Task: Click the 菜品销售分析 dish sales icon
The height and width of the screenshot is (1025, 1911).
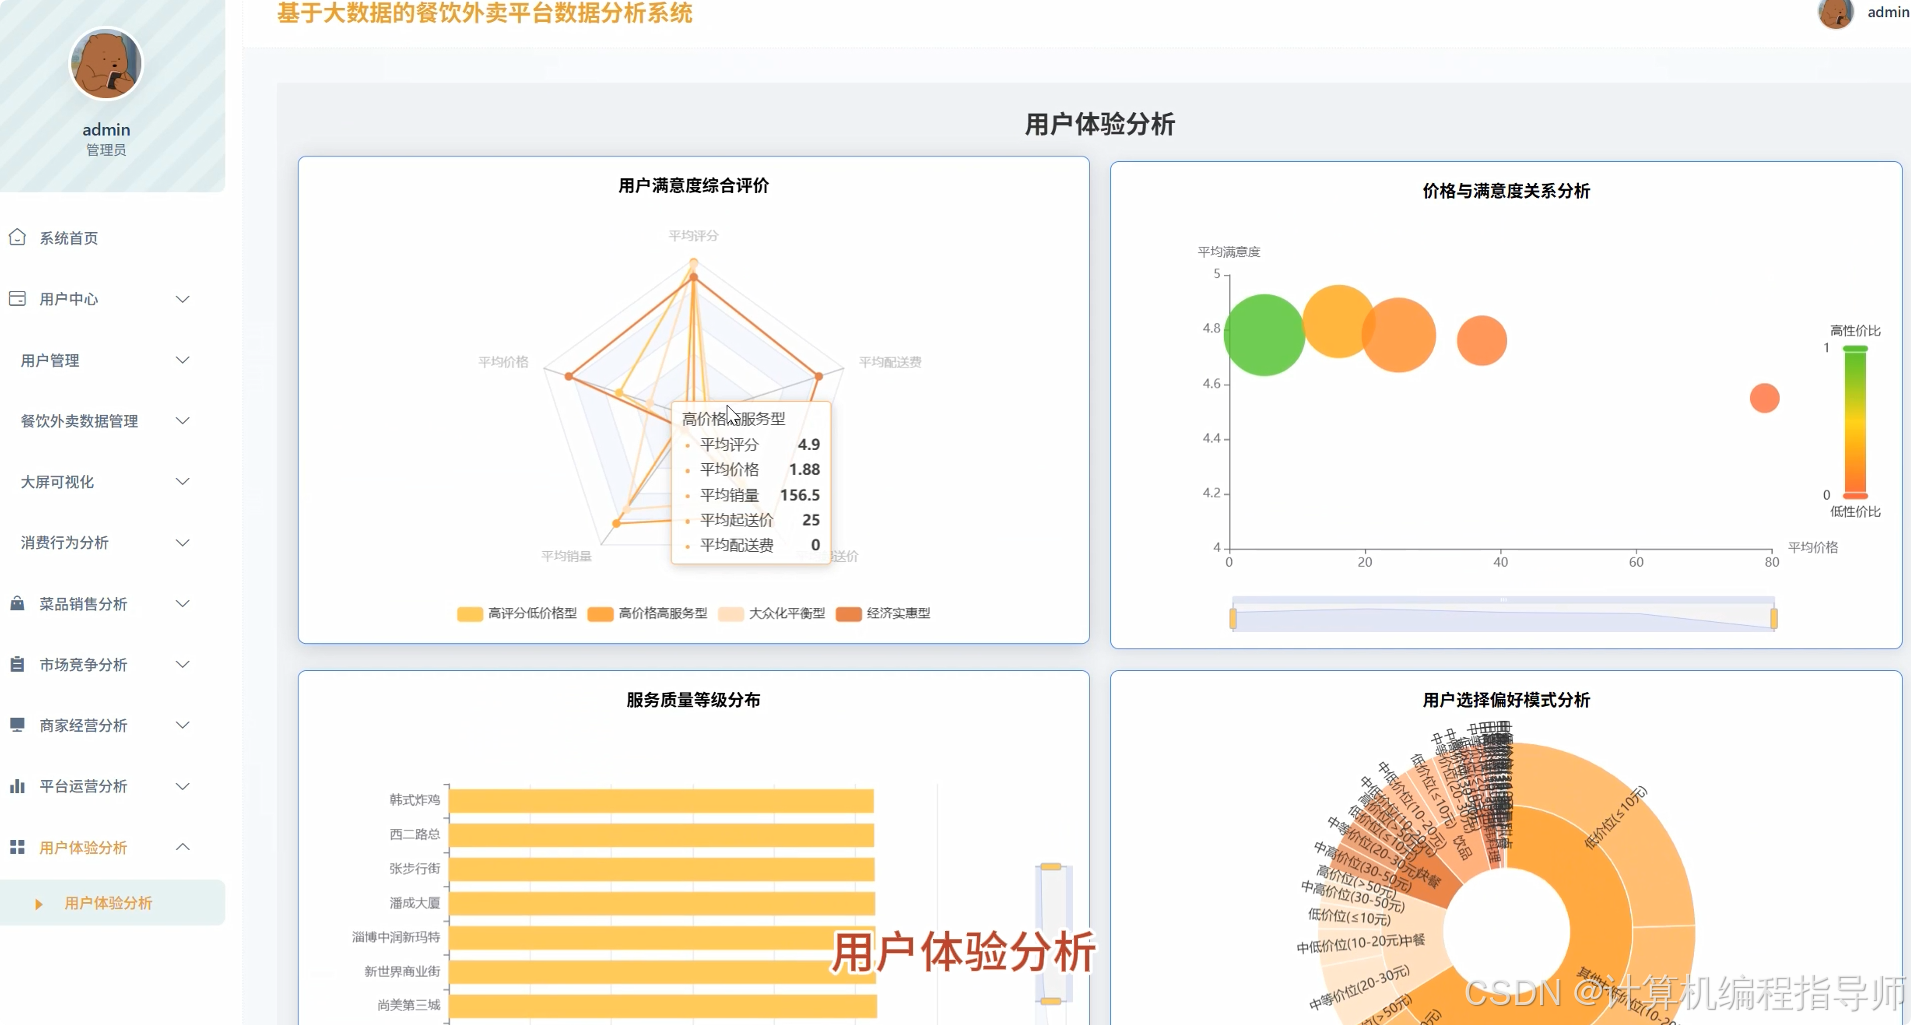Action: click(x=16, y=603)
